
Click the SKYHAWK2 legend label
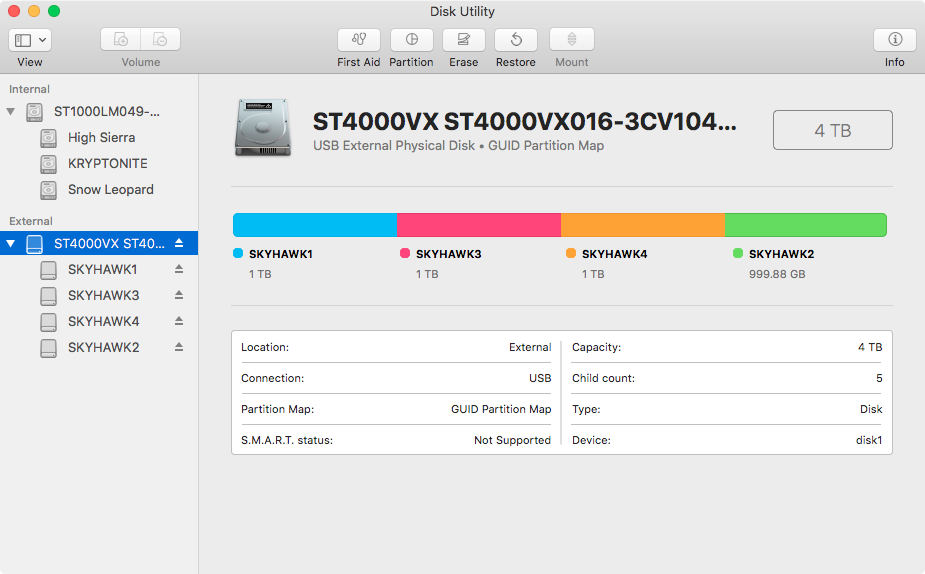[782, 254]
